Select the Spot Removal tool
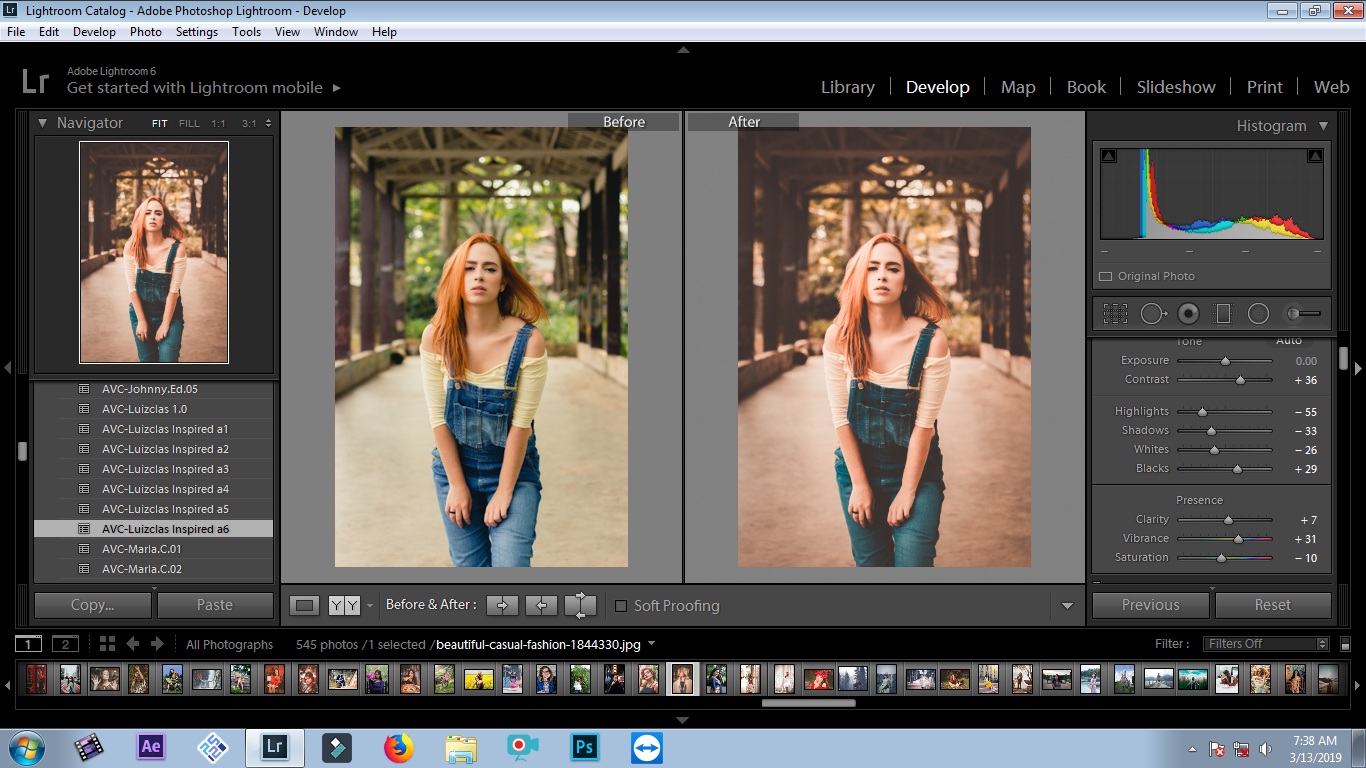Image resolution: width=1366 pixels, height=768 pixels. [1152, 314]
